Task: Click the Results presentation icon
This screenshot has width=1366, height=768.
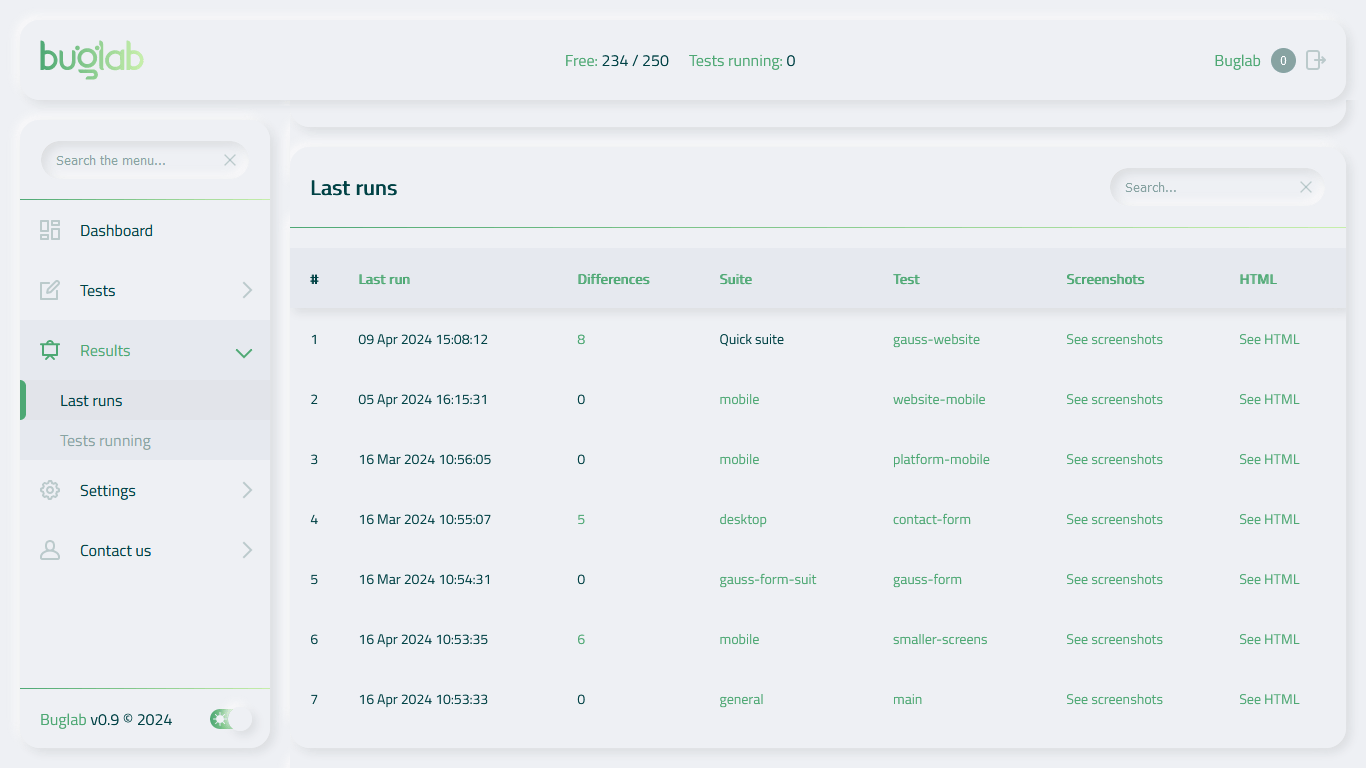Action: pyautogui.click(x=50, y=350)
